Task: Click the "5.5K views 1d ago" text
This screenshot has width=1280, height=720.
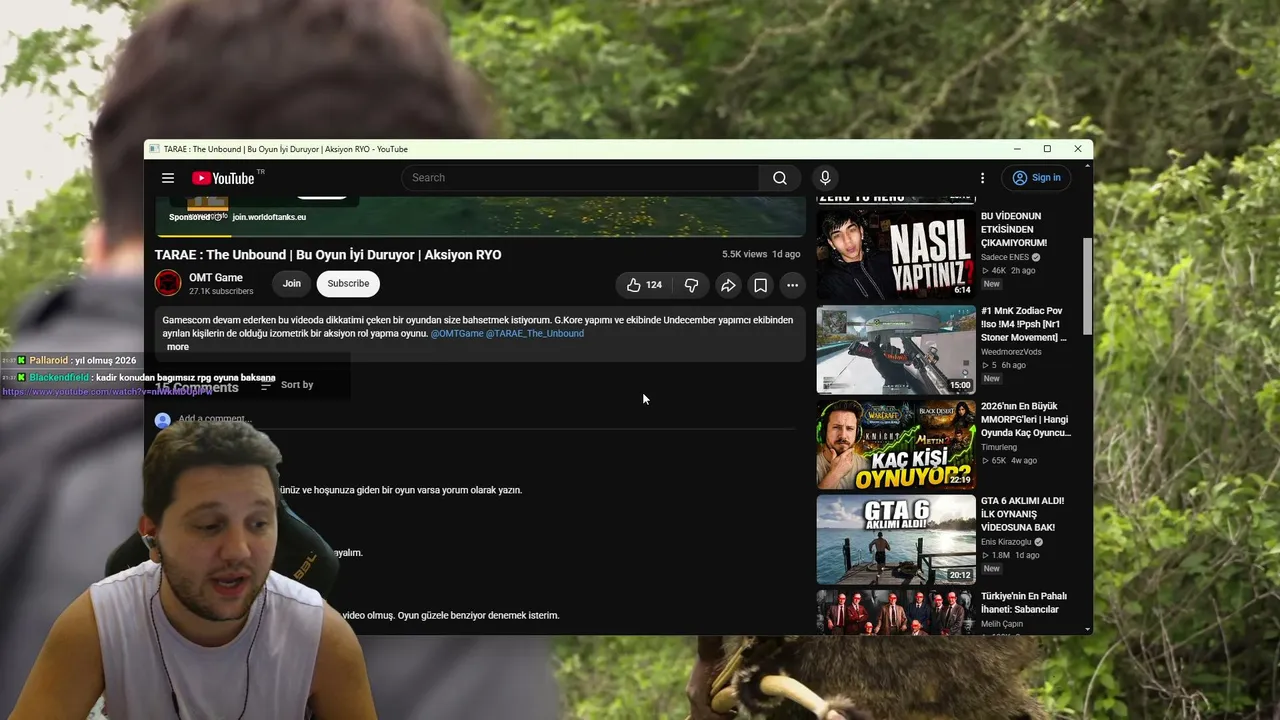Action: 761,255
